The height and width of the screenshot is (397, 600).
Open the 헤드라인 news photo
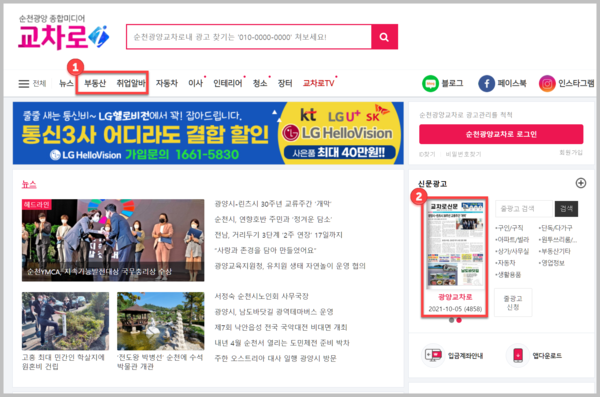click(x=113, y=240)
